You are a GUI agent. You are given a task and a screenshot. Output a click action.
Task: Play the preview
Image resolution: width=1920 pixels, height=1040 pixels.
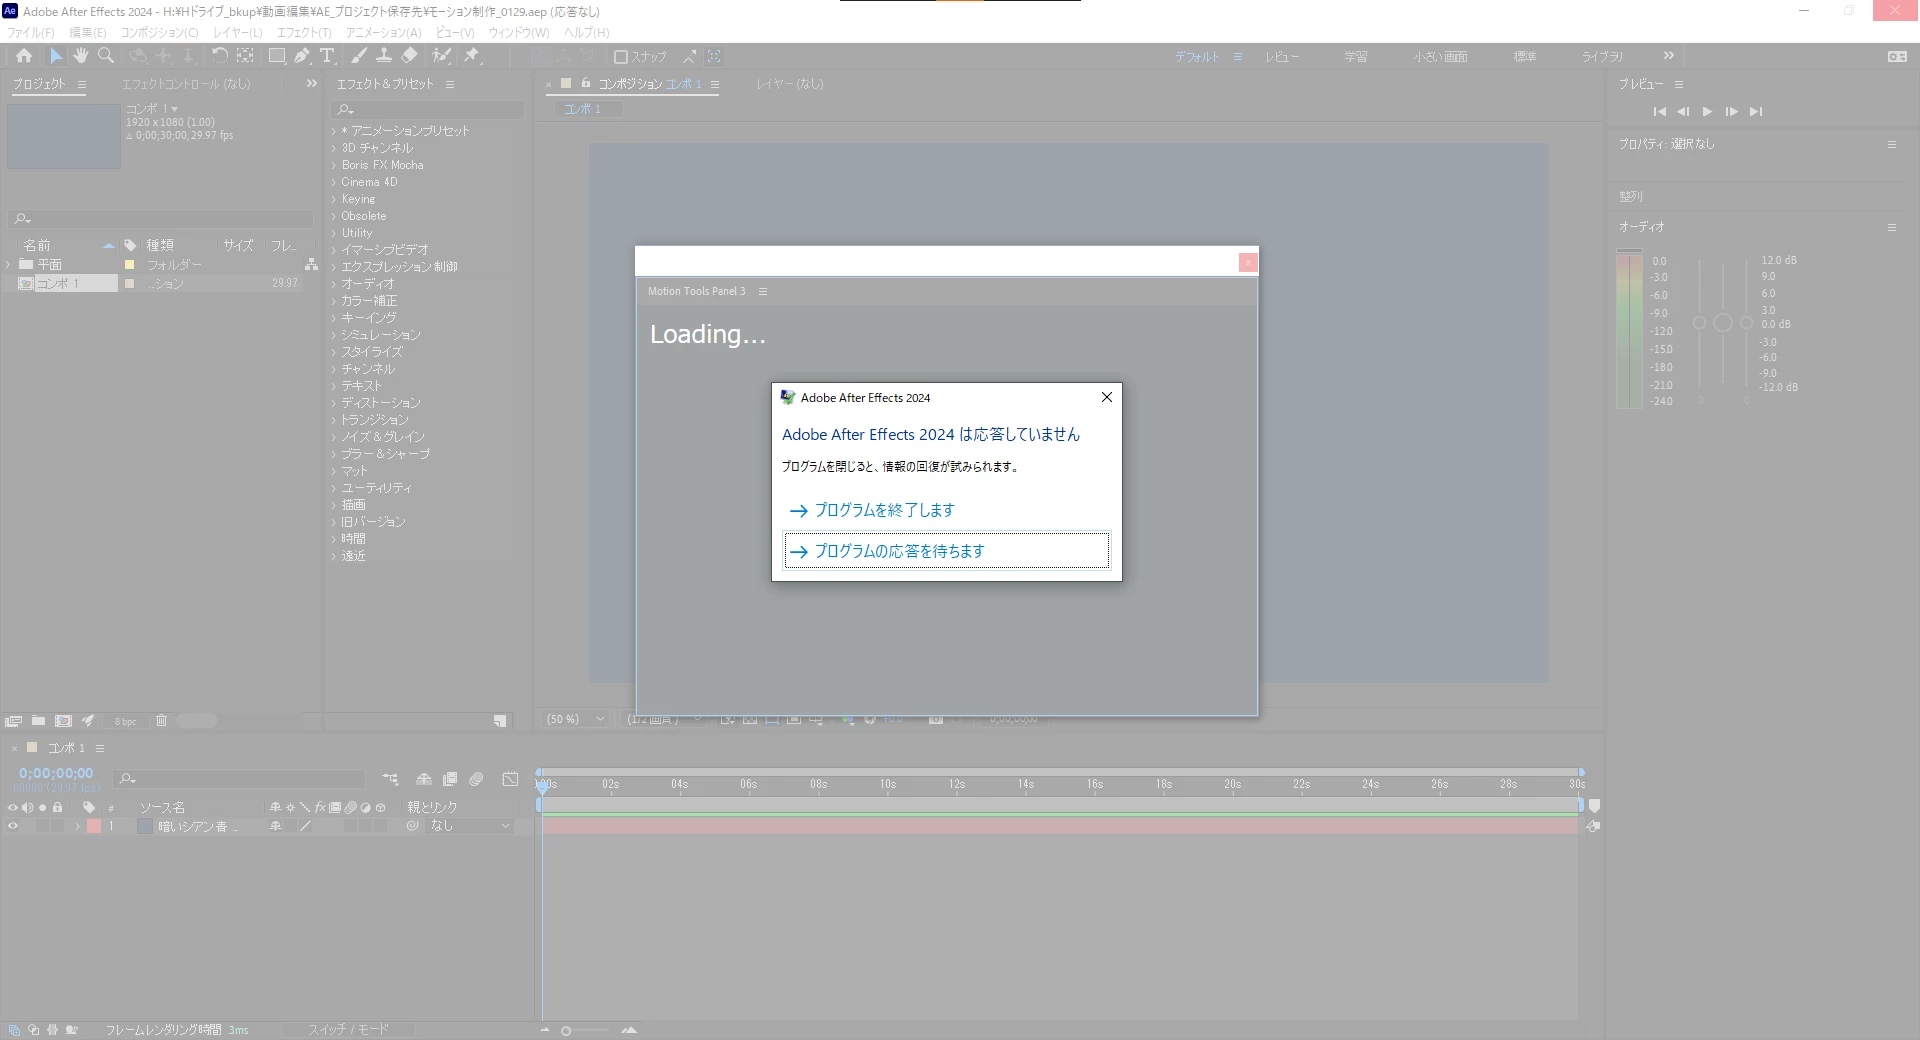click(1707, 112)
